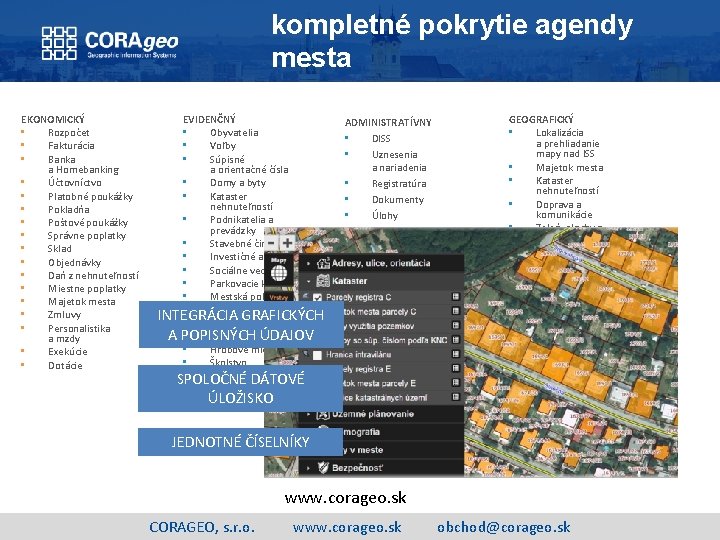Click the SPOLOČNÉ DÁTOVÉ ÚLOŽISKO box

click(x=241, y=388)
